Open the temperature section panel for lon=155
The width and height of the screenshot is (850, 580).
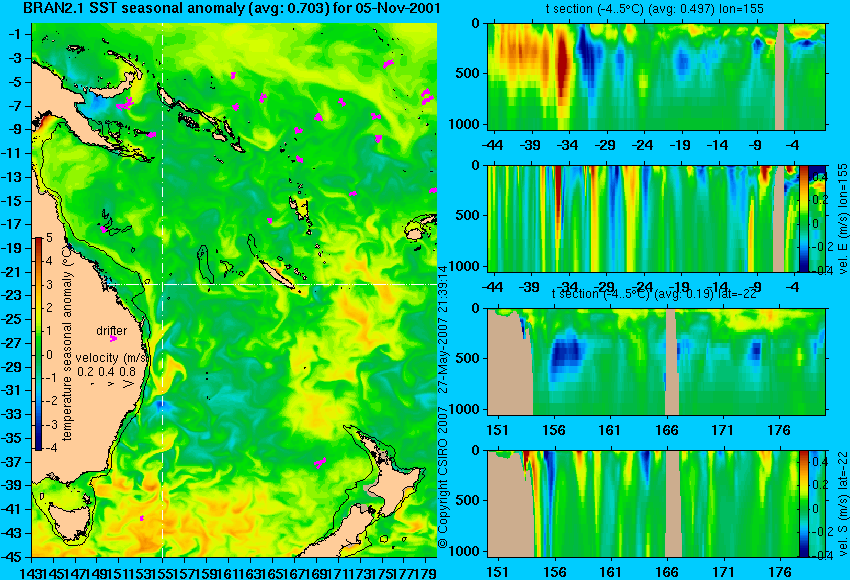pyautogui.click(x=656, y=76)
